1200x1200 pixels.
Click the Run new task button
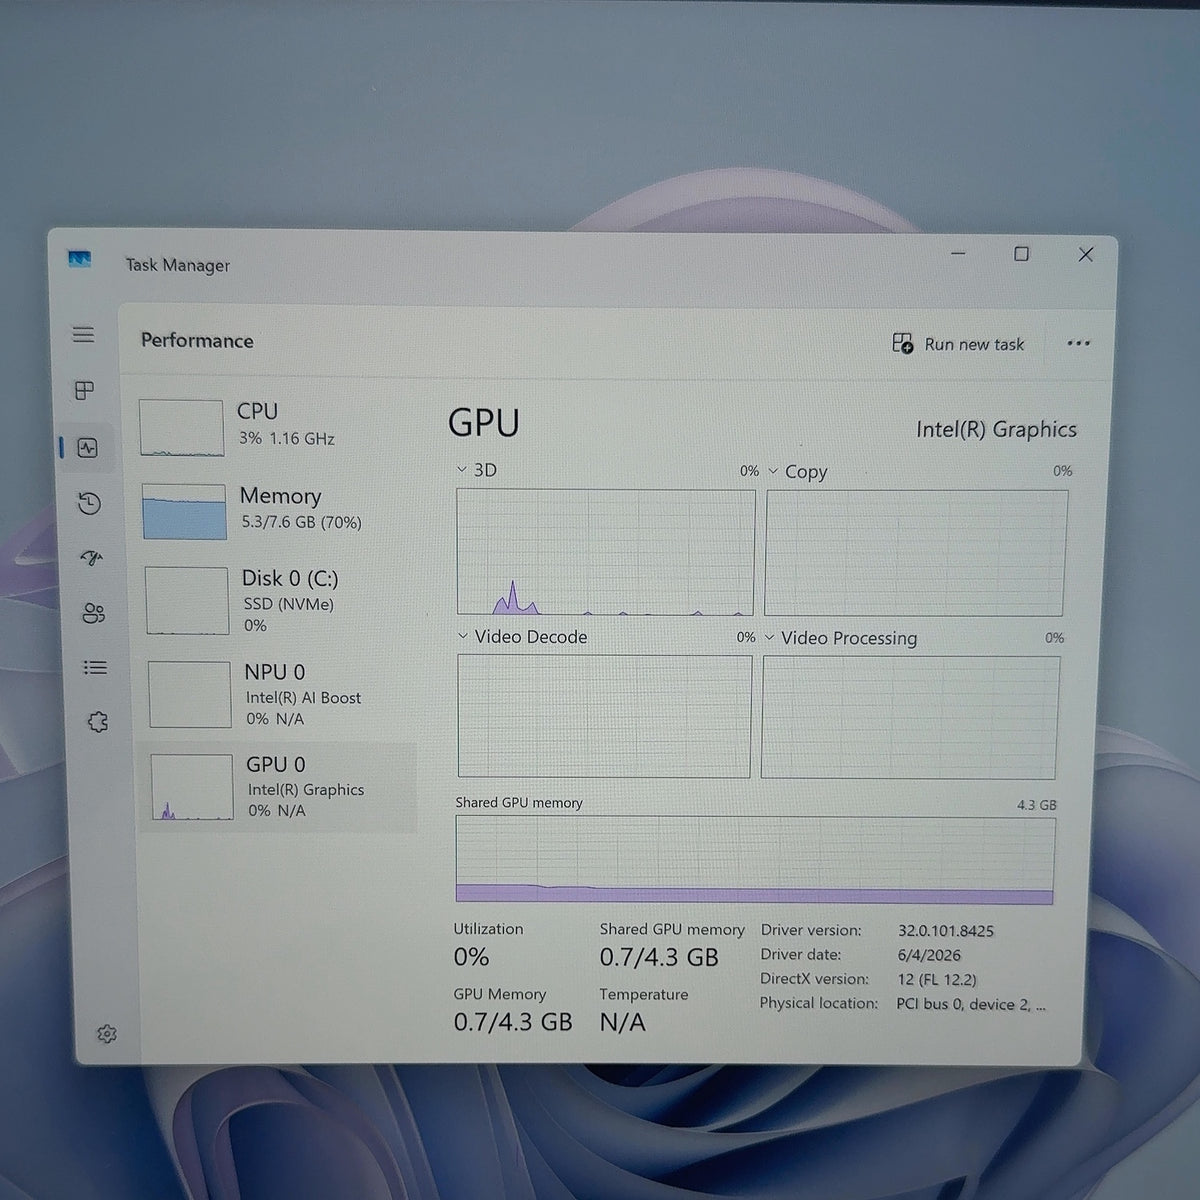(958, 344)
